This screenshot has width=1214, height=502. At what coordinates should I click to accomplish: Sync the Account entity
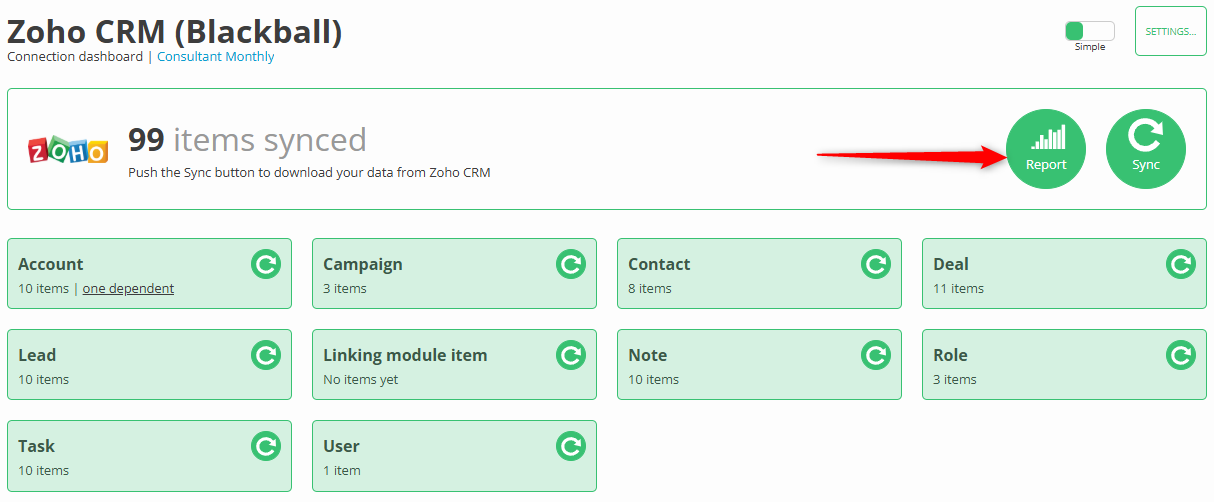point(265,264)
